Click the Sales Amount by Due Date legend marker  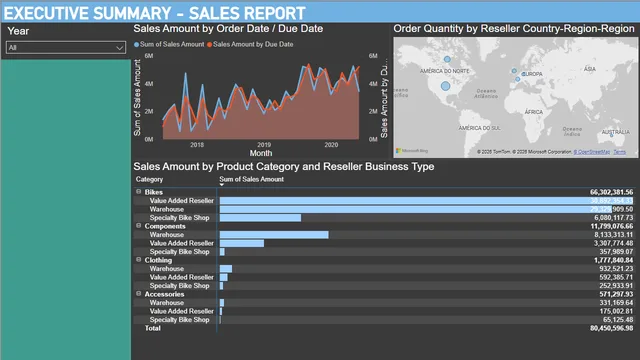click(209, 44)
